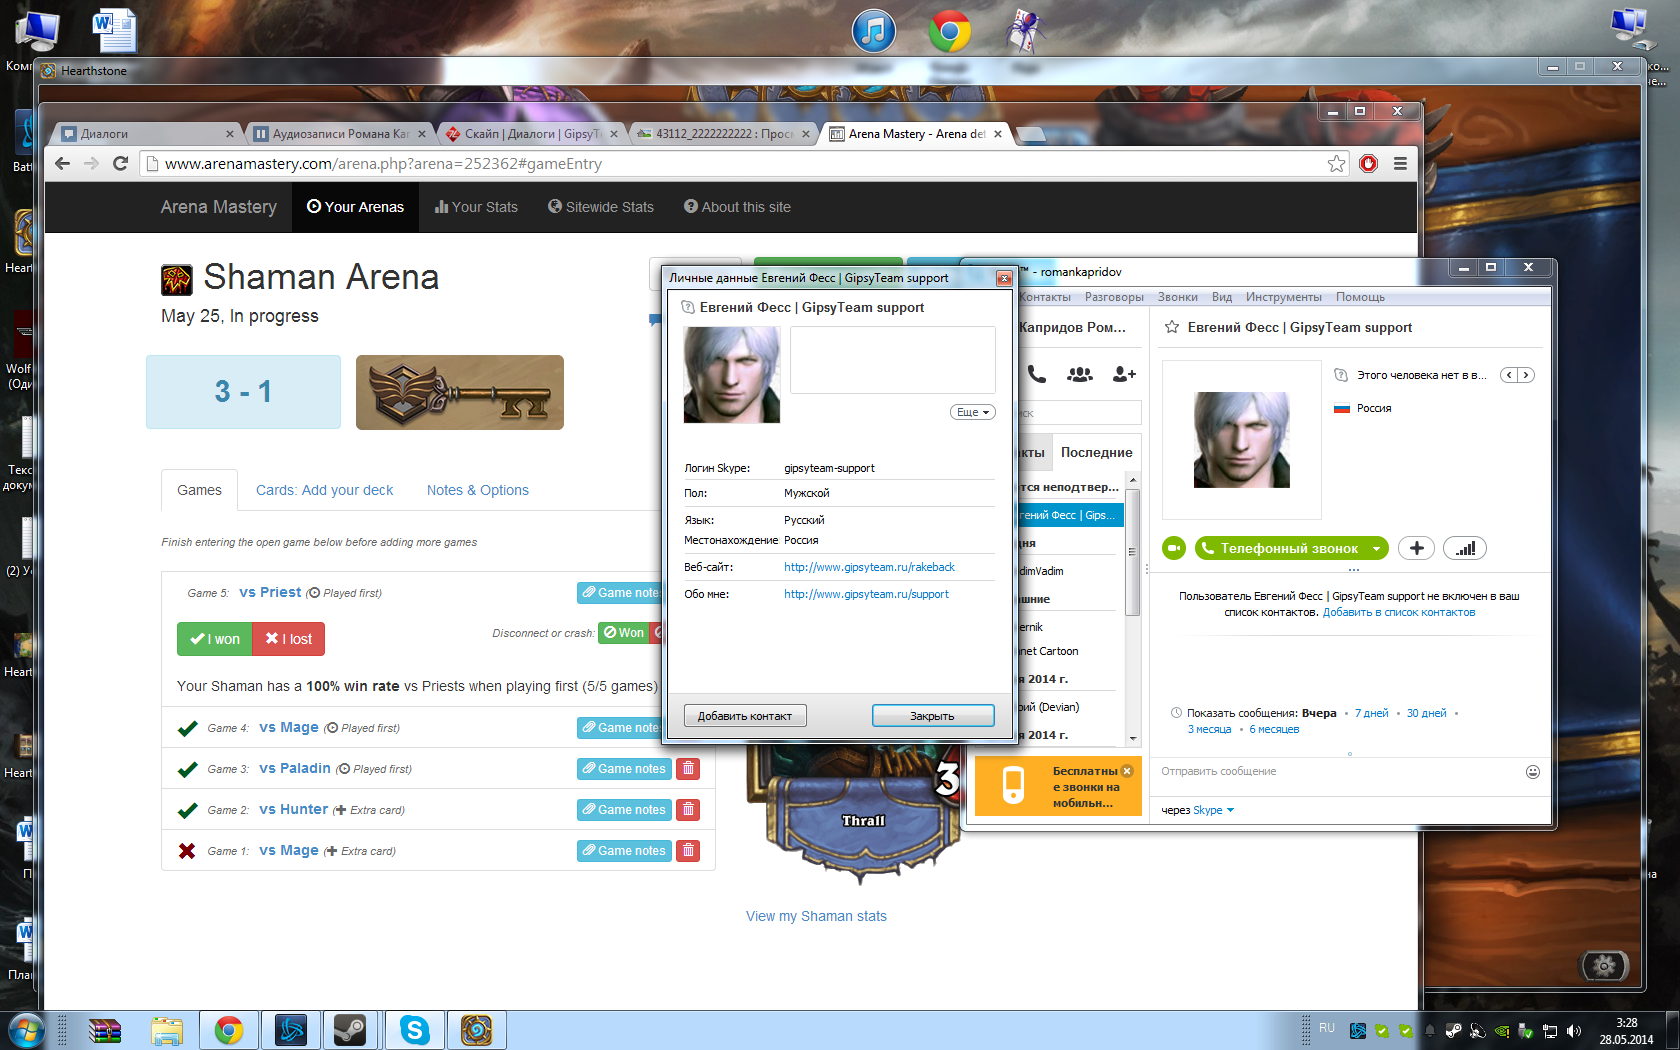
Task: Expand phone call options dropdown arrow
Action: point(1376,548)
